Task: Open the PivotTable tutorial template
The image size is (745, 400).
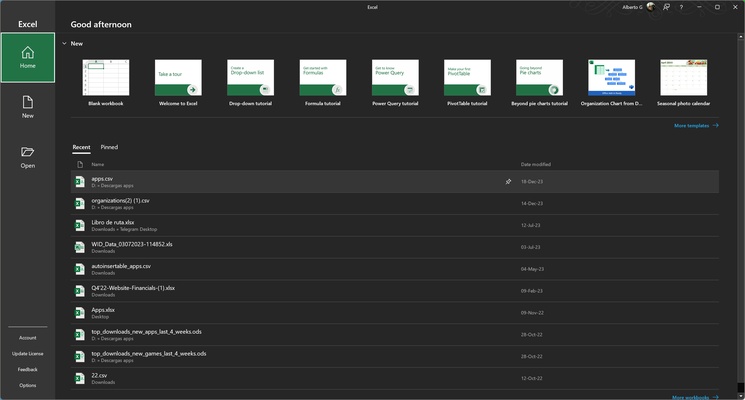Action: (x=467, y=82)
